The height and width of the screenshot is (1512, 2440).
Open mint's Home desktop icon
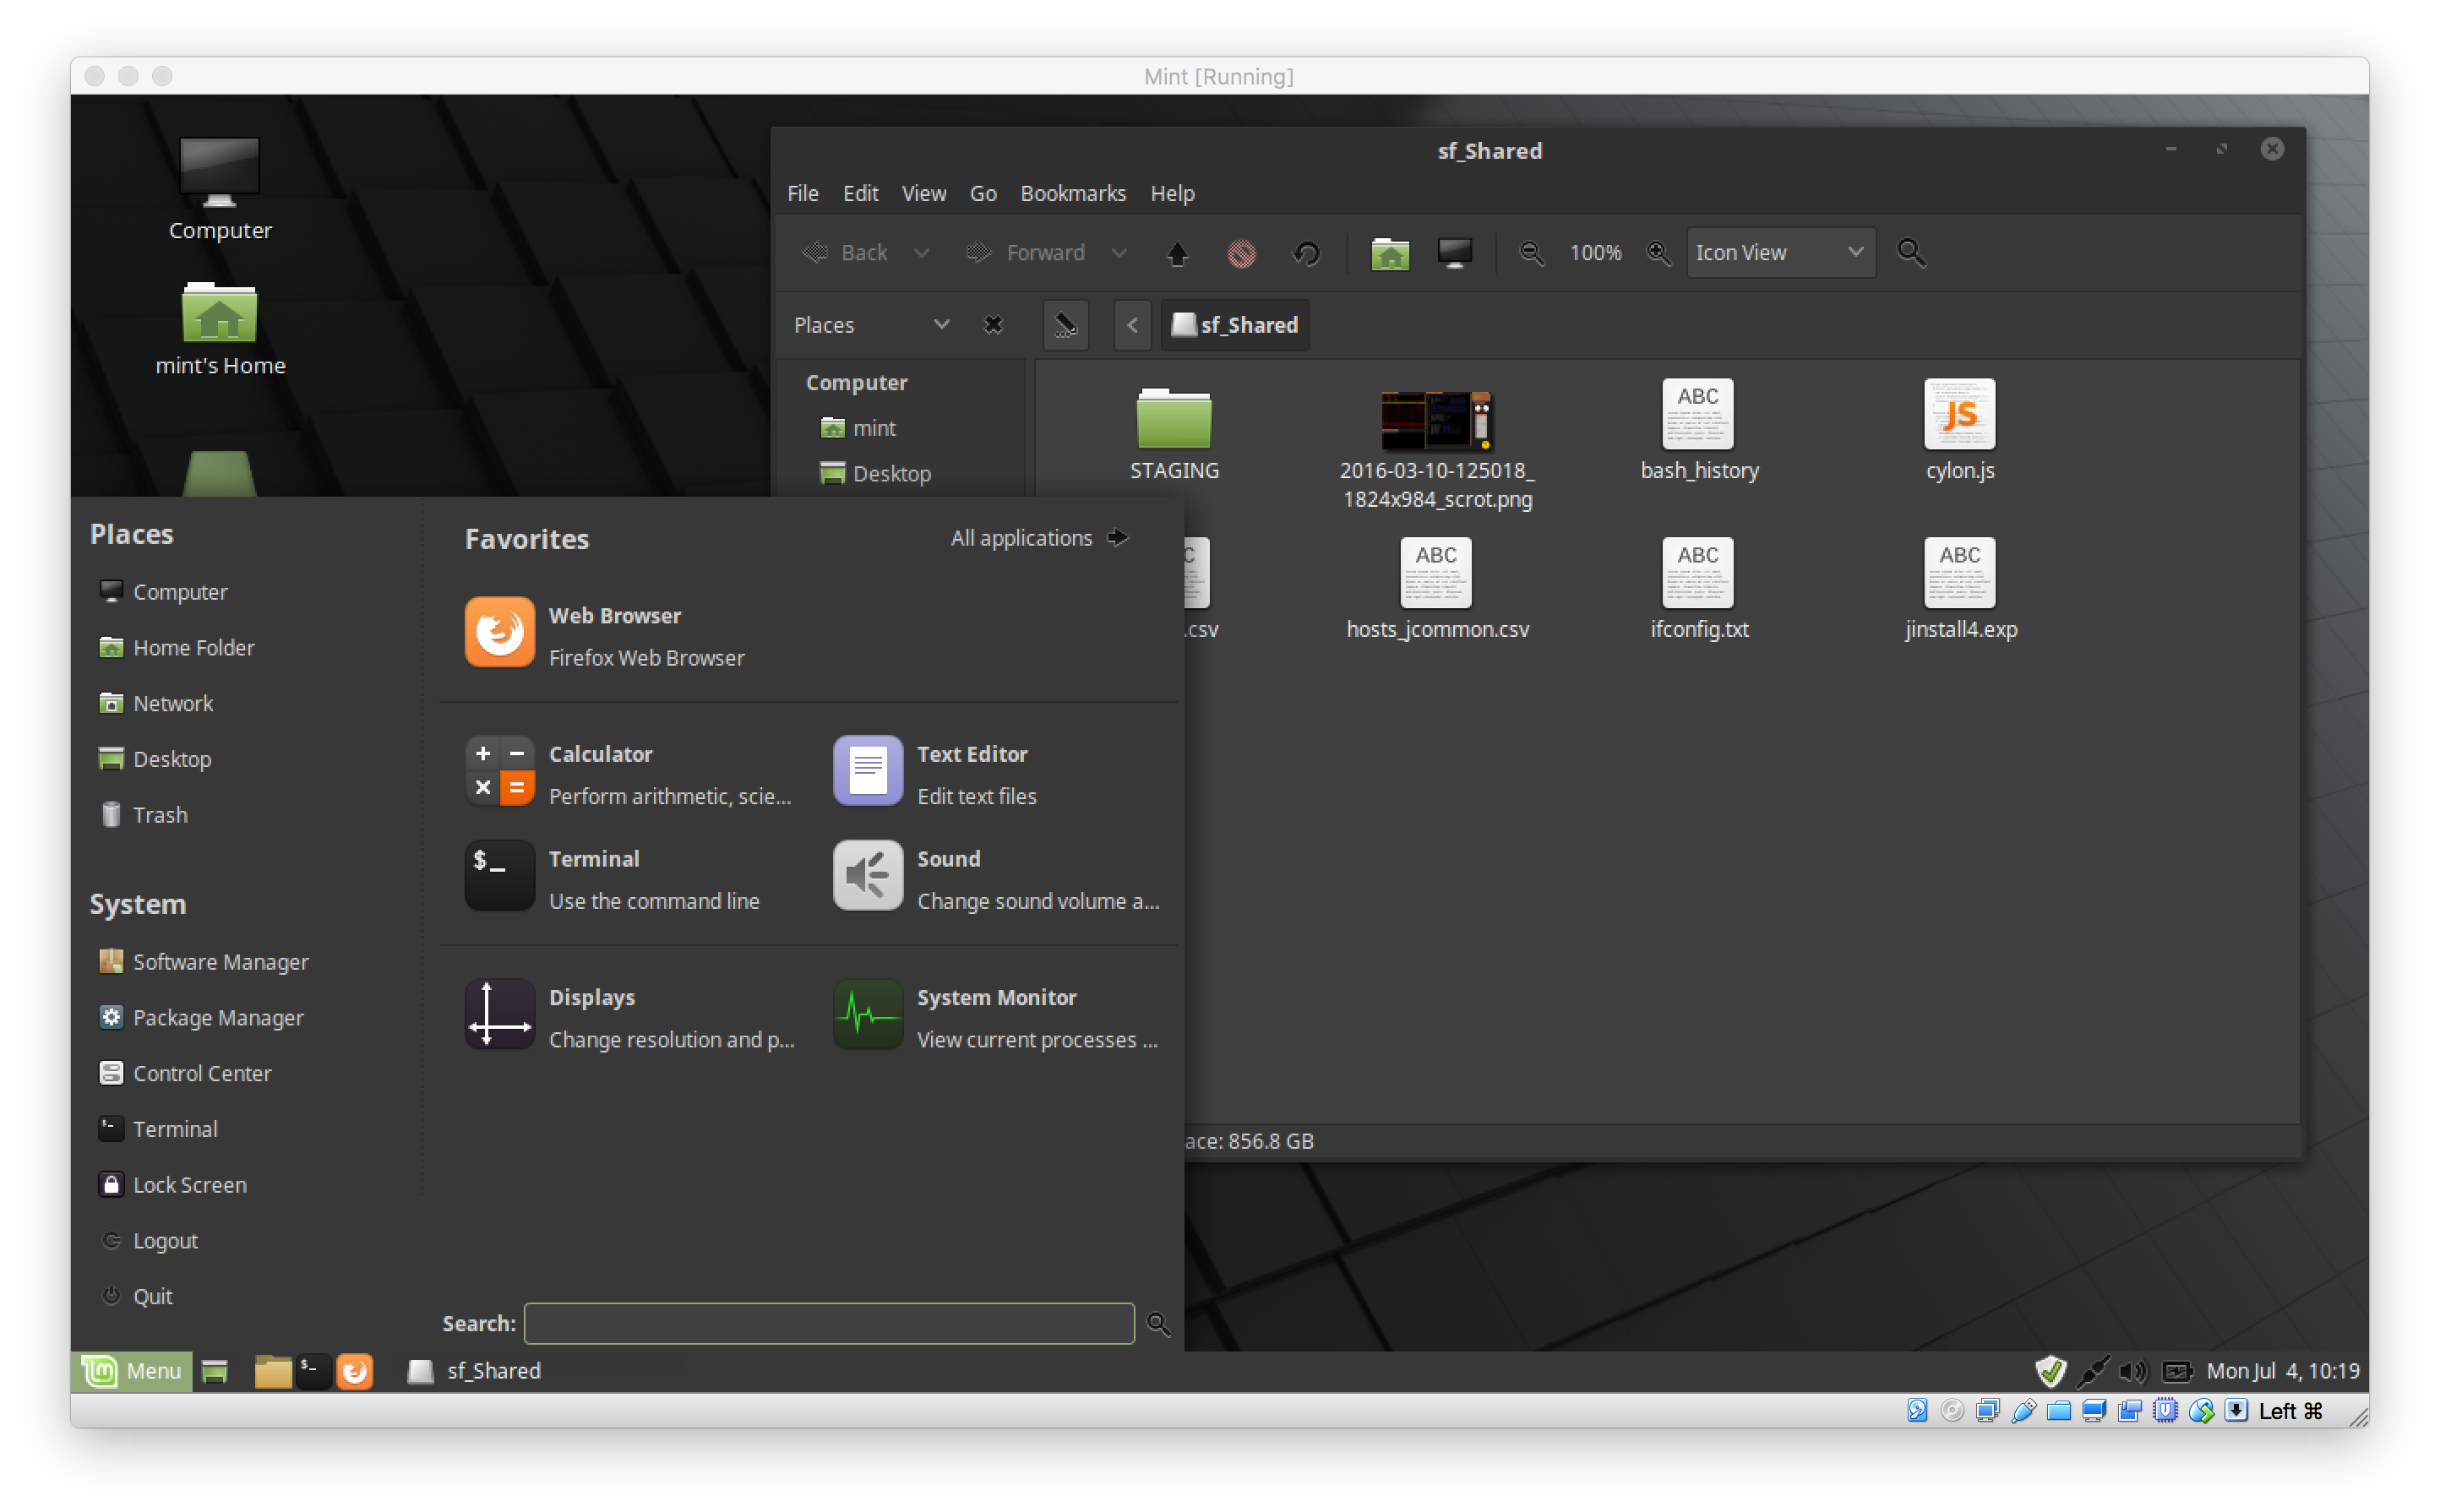point(220,329)
